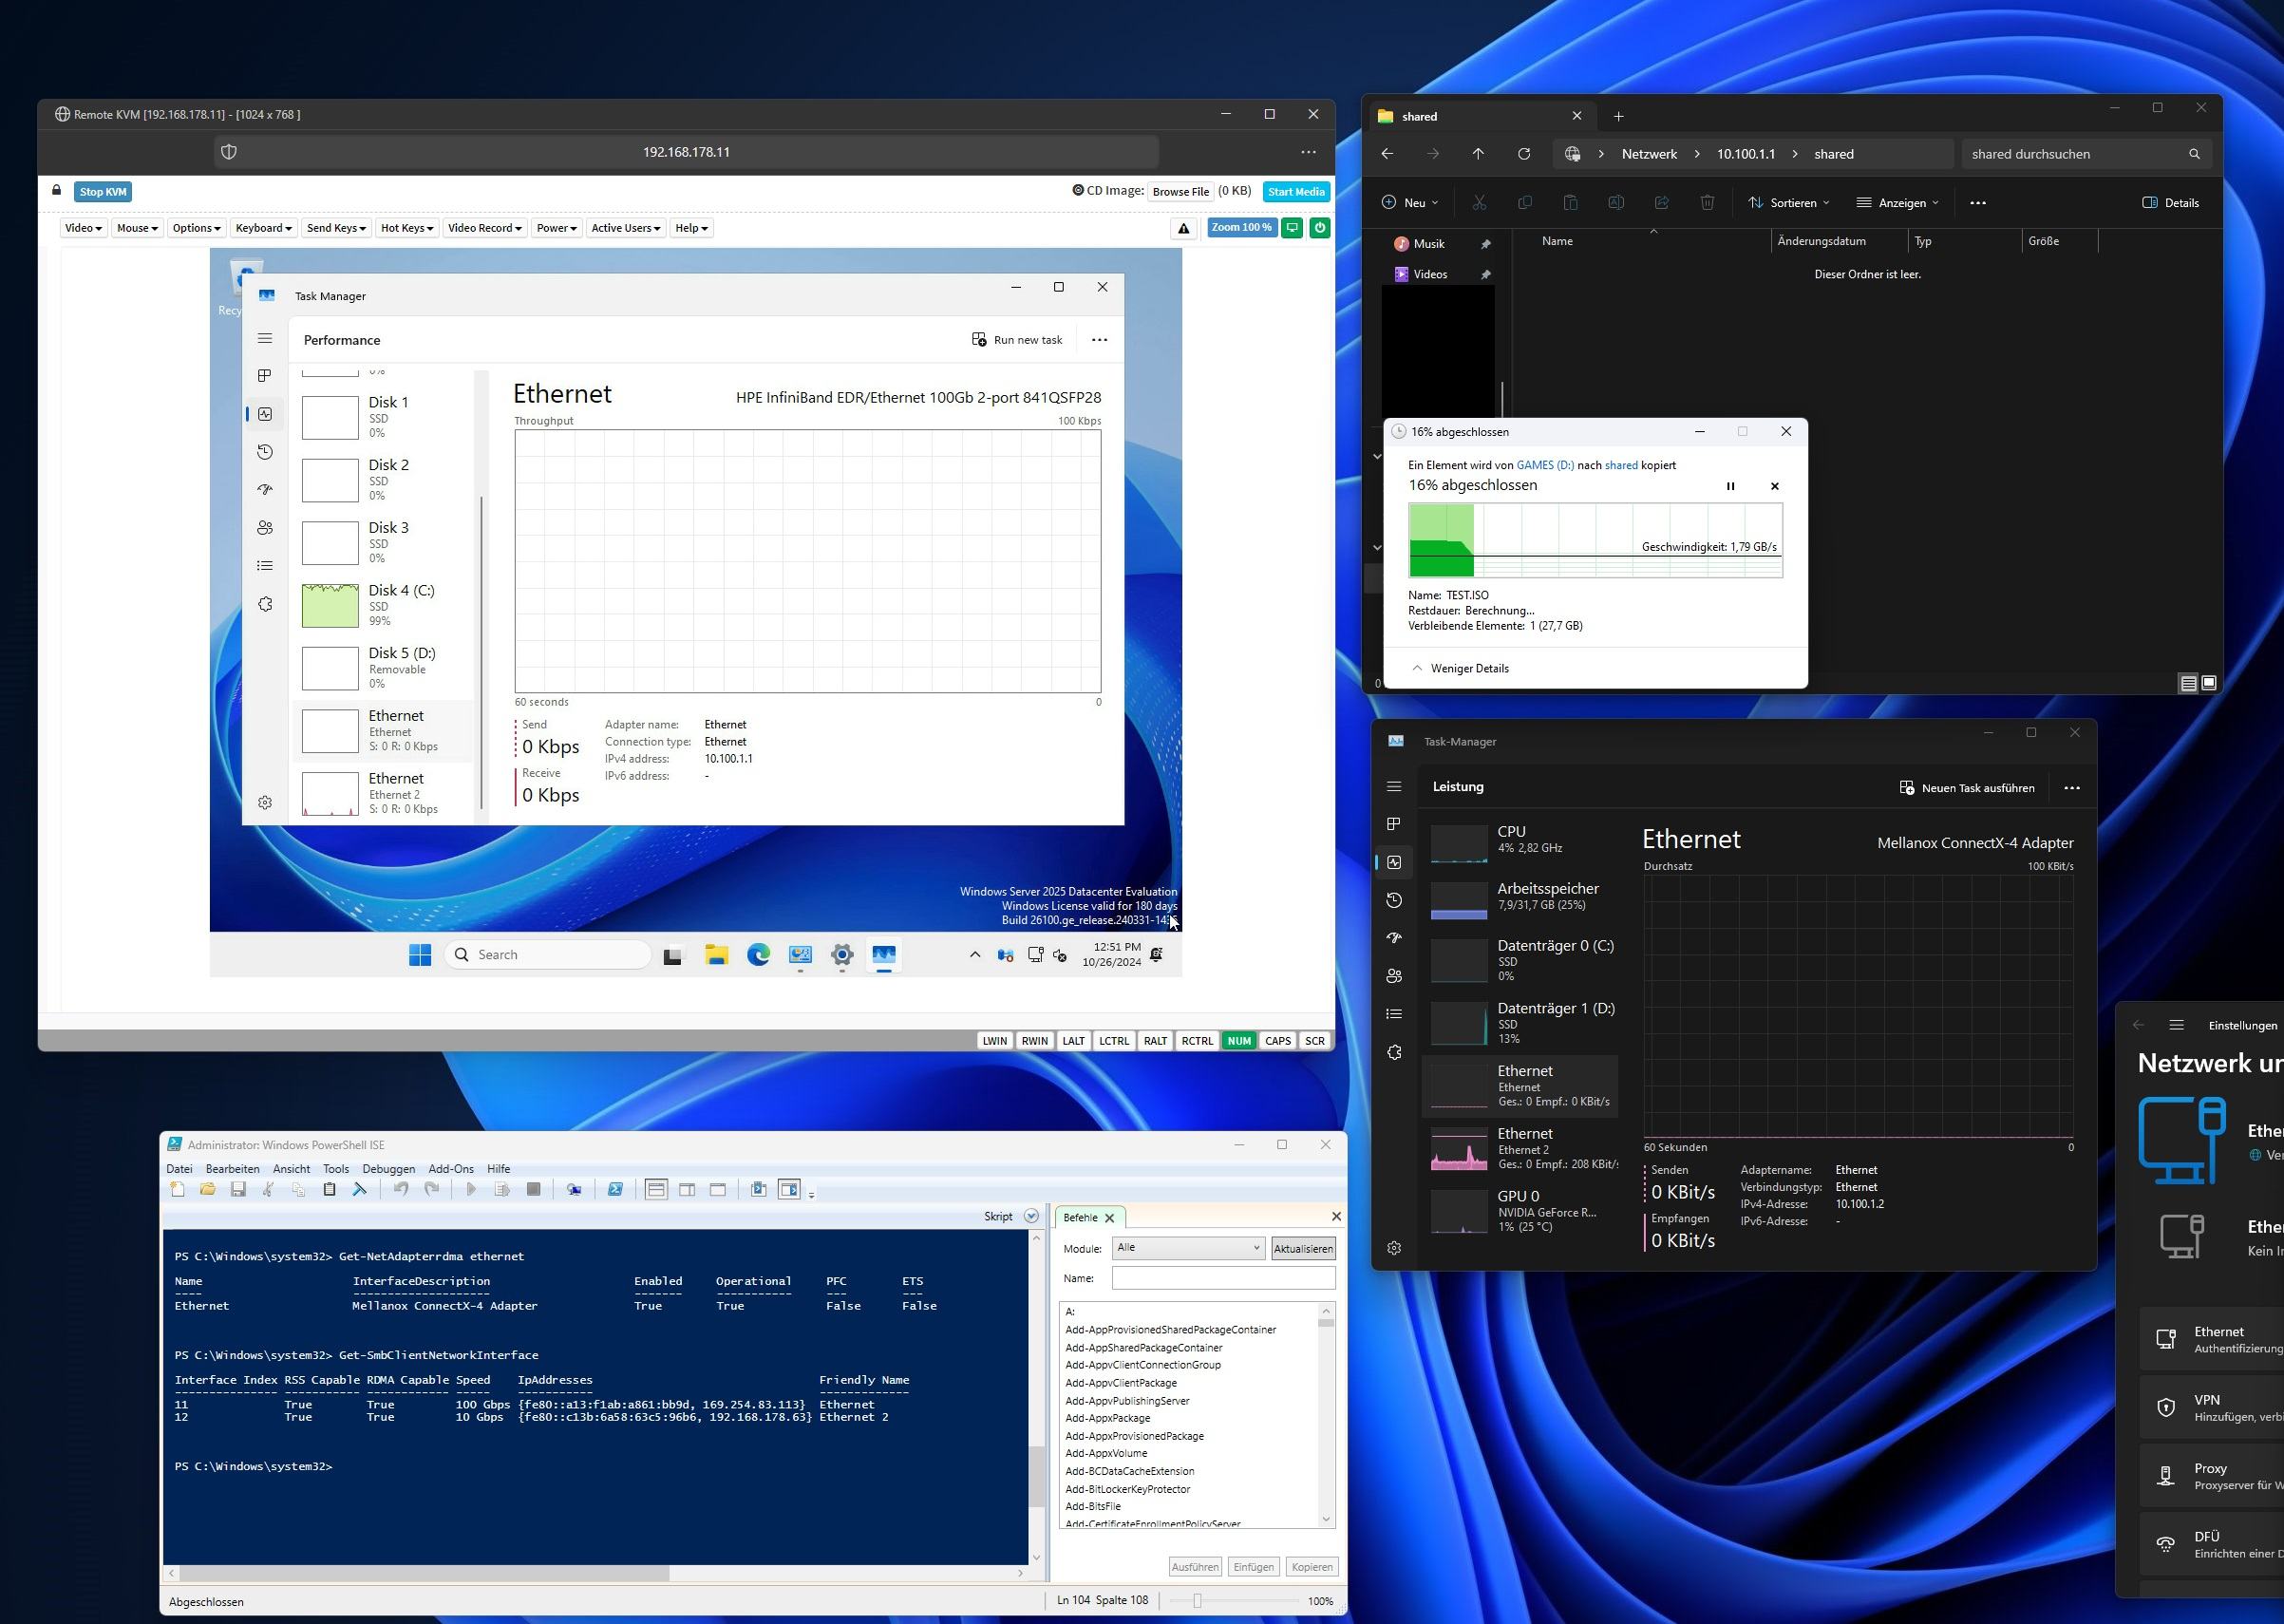Toggle RALT key indicator in KVM
The width and height of the screenshot is (2284, 1624).
point(1155,1041)
